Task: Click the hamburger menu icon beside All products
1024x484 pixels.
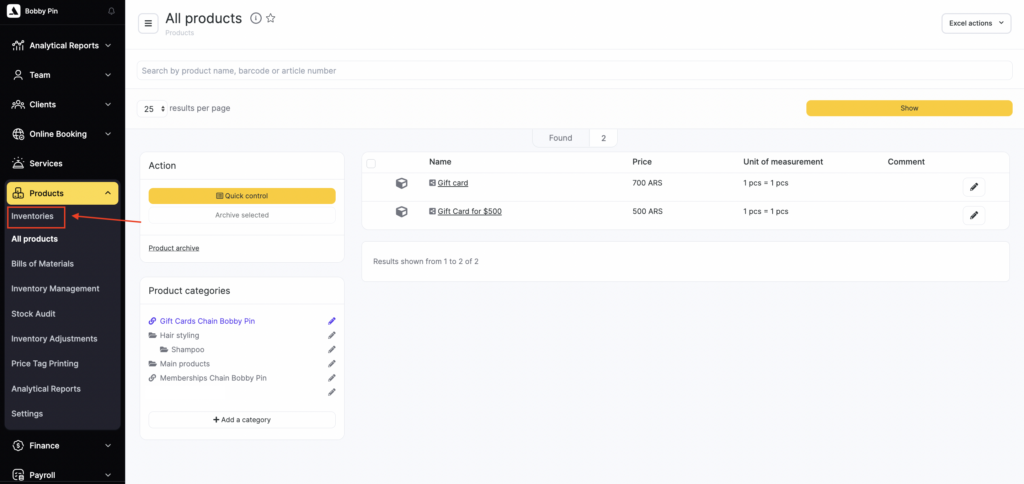Action: point(148,23)
